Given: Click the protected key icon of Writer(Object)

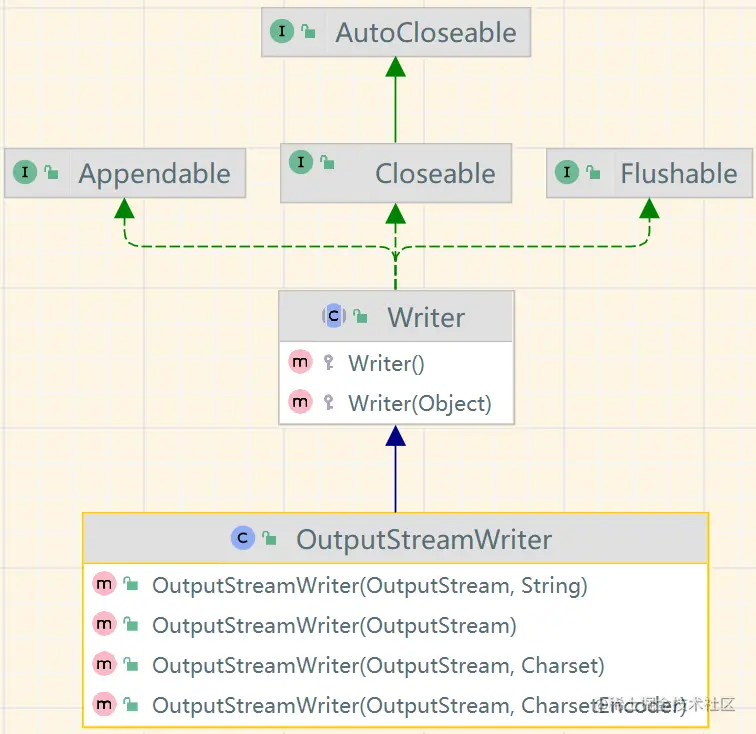Looking at the screenshot, I should pyautogui.click(x=329, y=402).
